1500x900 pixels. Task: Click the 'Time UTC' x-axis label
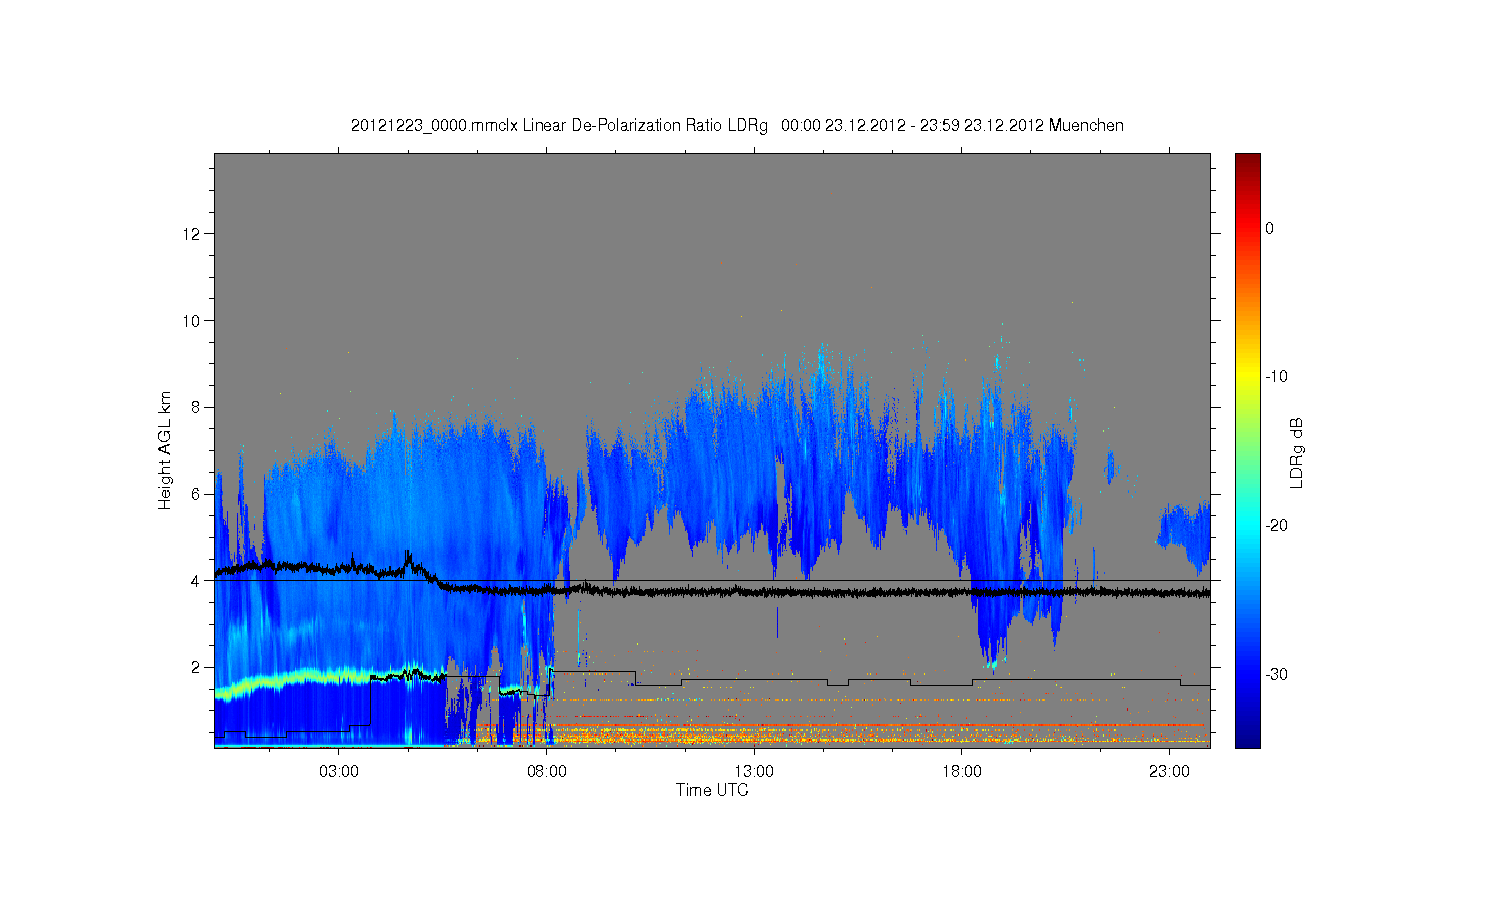coord(712,790)
